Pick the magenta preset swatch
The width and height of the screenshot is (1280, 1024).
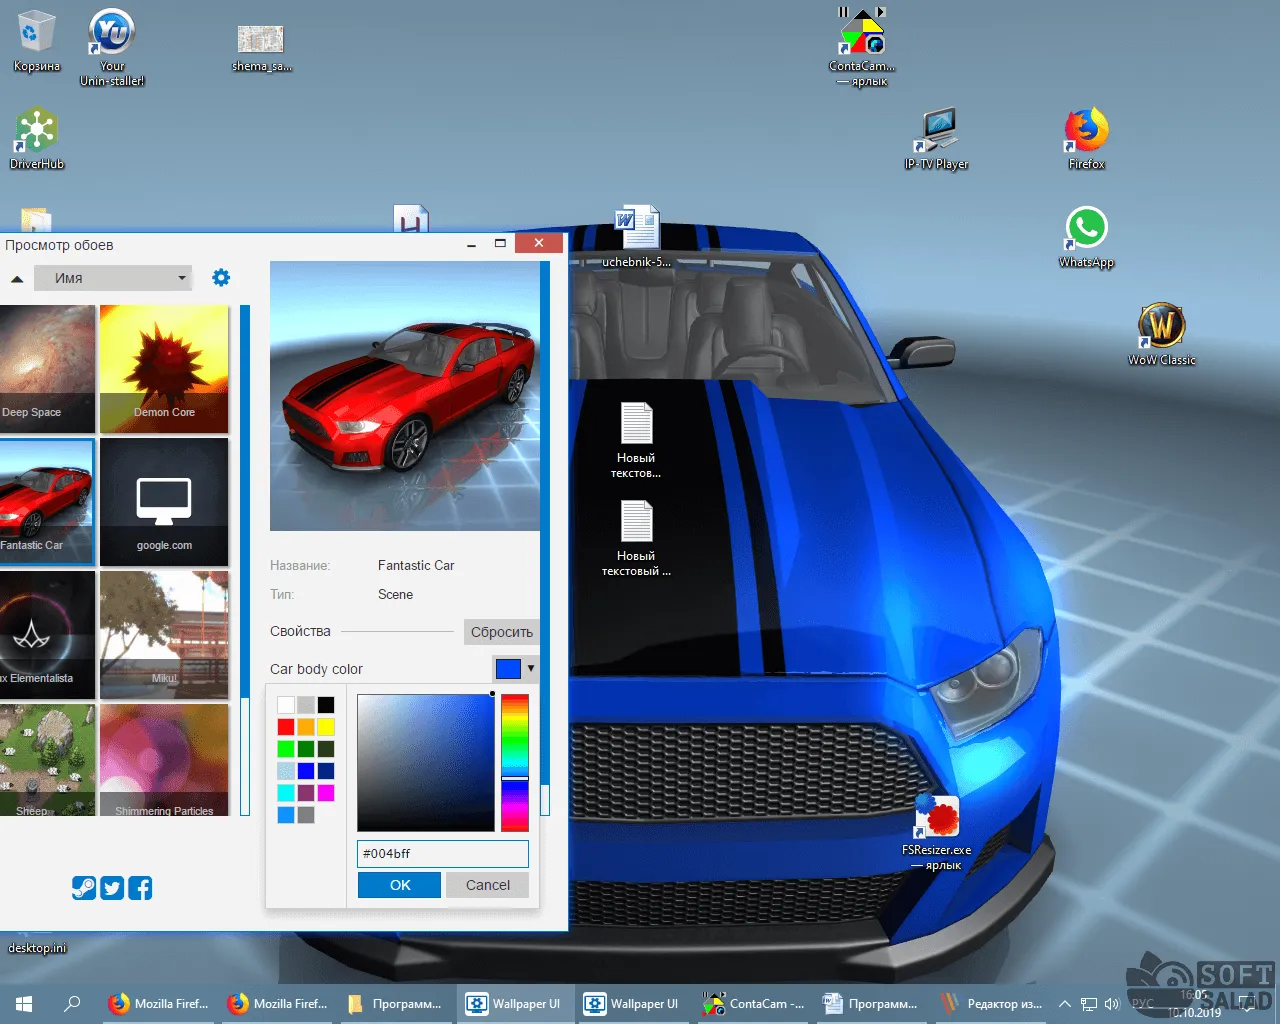coord(326,793)
